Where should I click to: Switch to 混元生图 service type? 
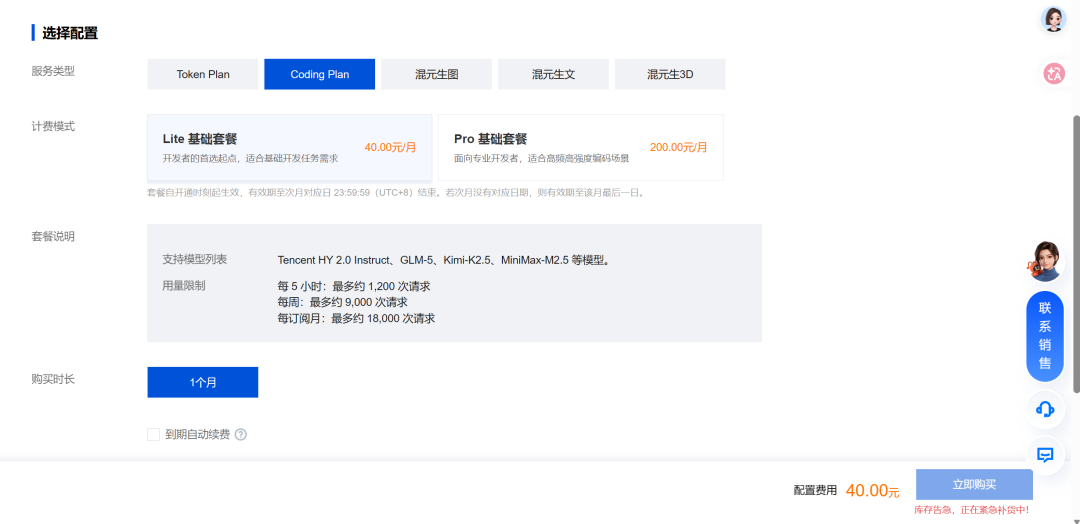pyautogui.click(x=437, y=74)
